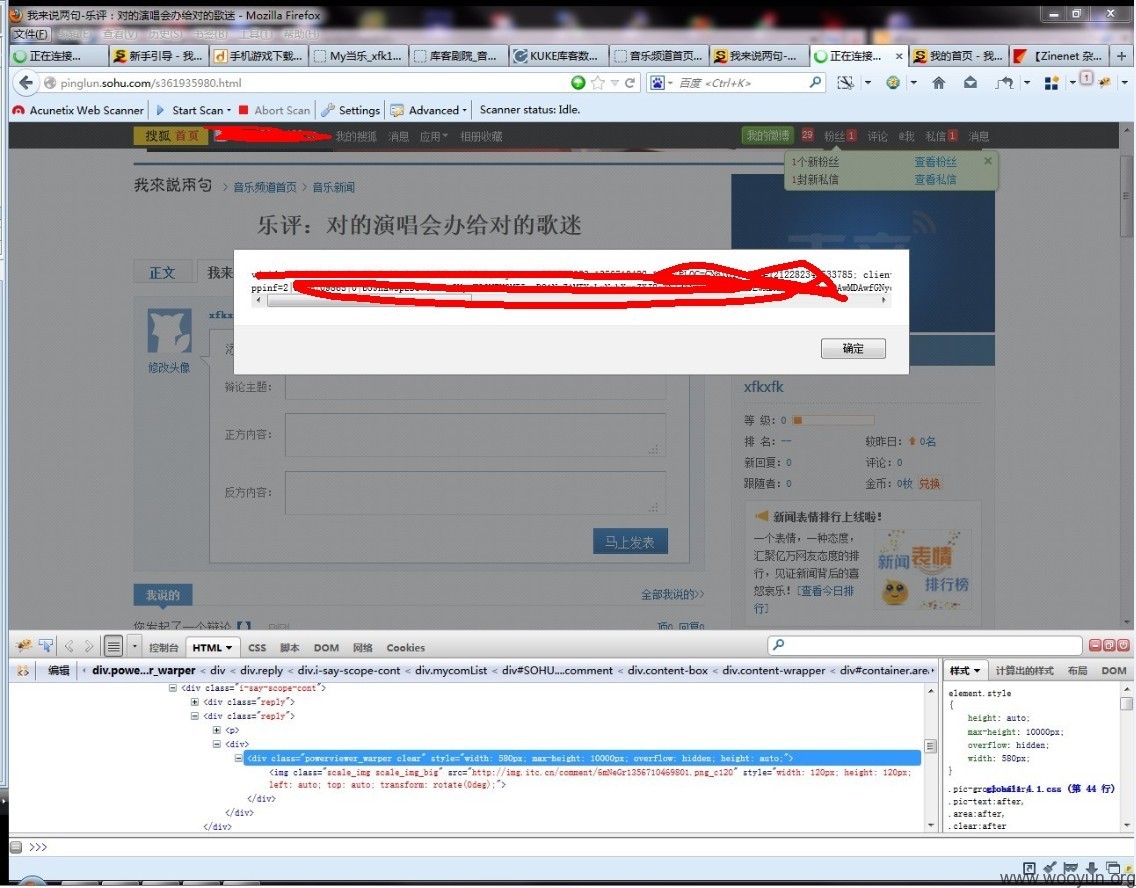1136x888 pixels.
Task: Click the browser back arrow button
Action: [26, 83]
